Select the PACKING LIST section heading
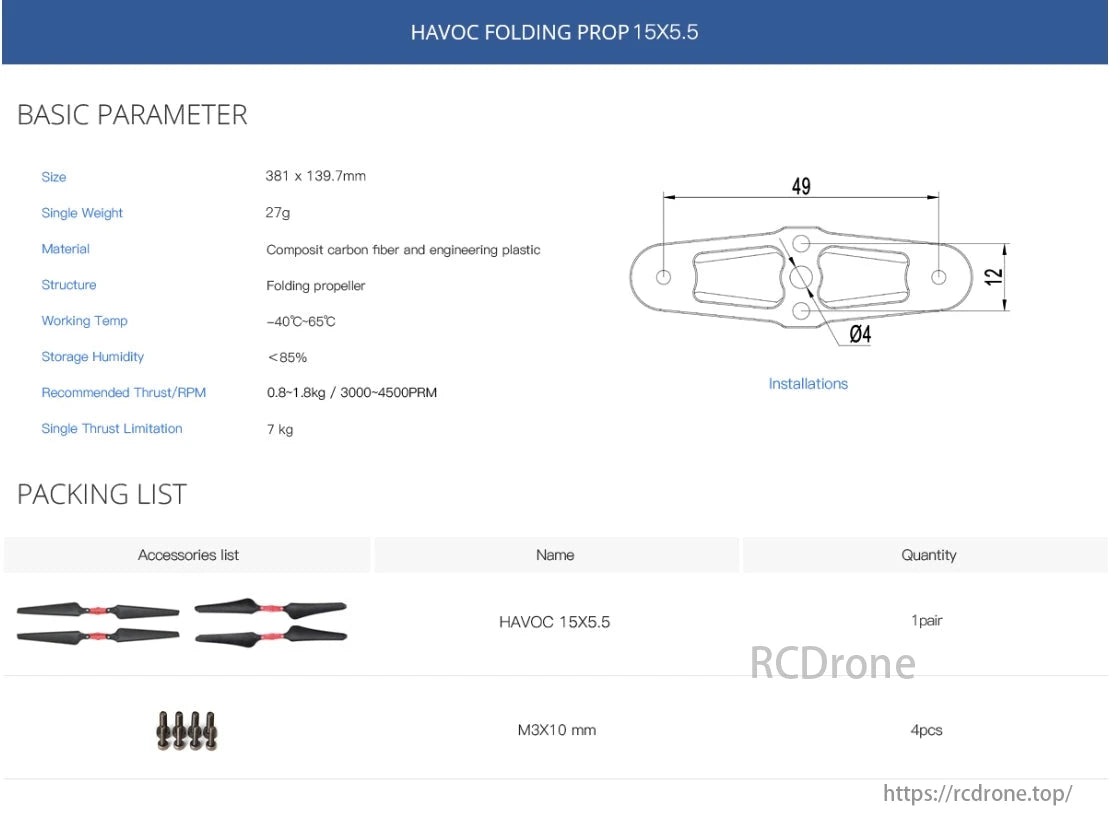Image resolution: width=1109 pixels, height=840 pixels. 101,493
